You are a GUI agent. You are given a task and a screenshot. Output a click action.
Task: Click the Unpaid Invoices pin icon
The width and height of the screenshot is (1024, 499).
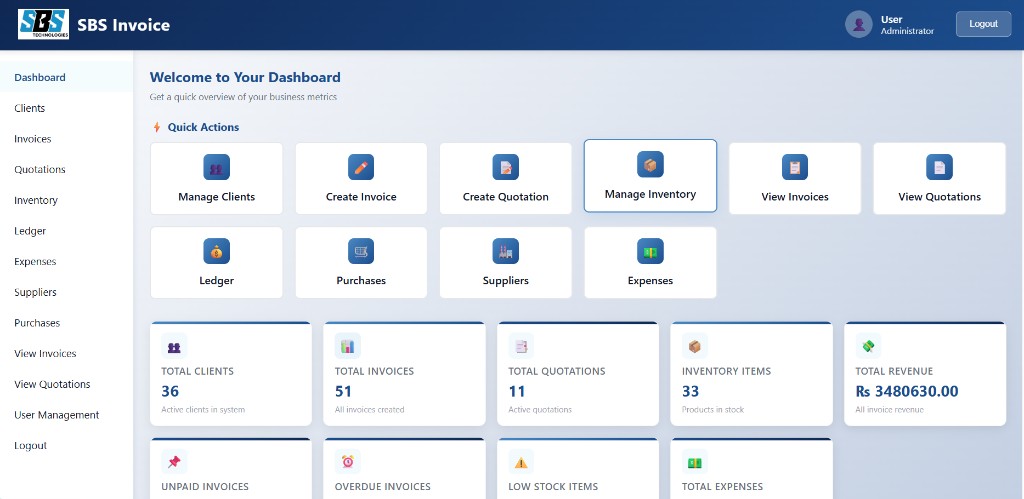[x=174, y=462]
